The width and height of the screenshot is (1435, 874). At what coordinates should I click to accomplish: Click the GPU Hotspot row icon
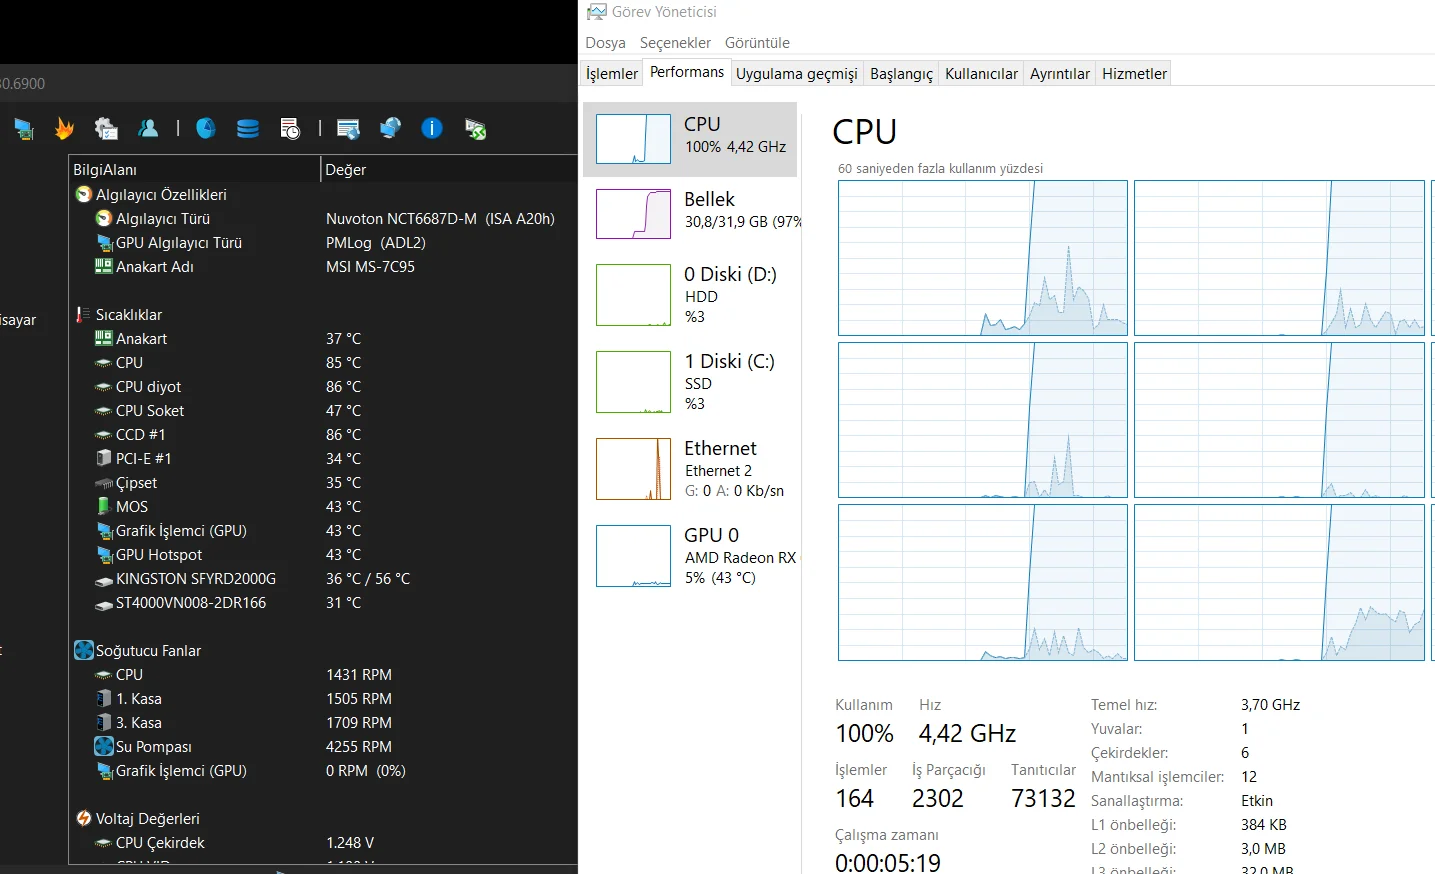click(x=104, y=554)
